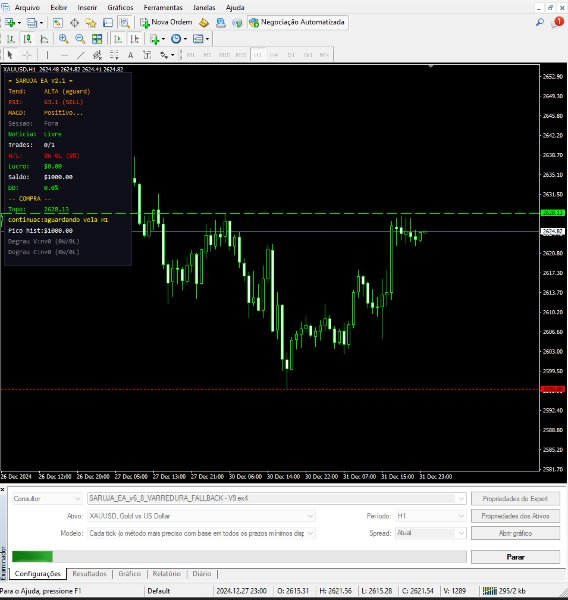Viewport: 568px width, 600px height.
Task: Toggle the Strategy Tester magnifier icon
Action: coord(125,23)
